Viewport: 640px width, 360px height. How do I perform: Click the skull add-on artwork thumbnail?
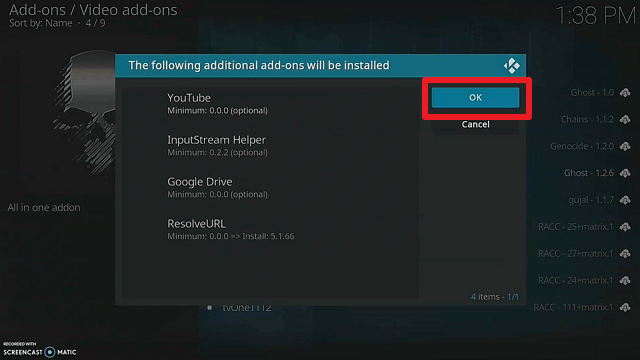[x=84, y=113]
